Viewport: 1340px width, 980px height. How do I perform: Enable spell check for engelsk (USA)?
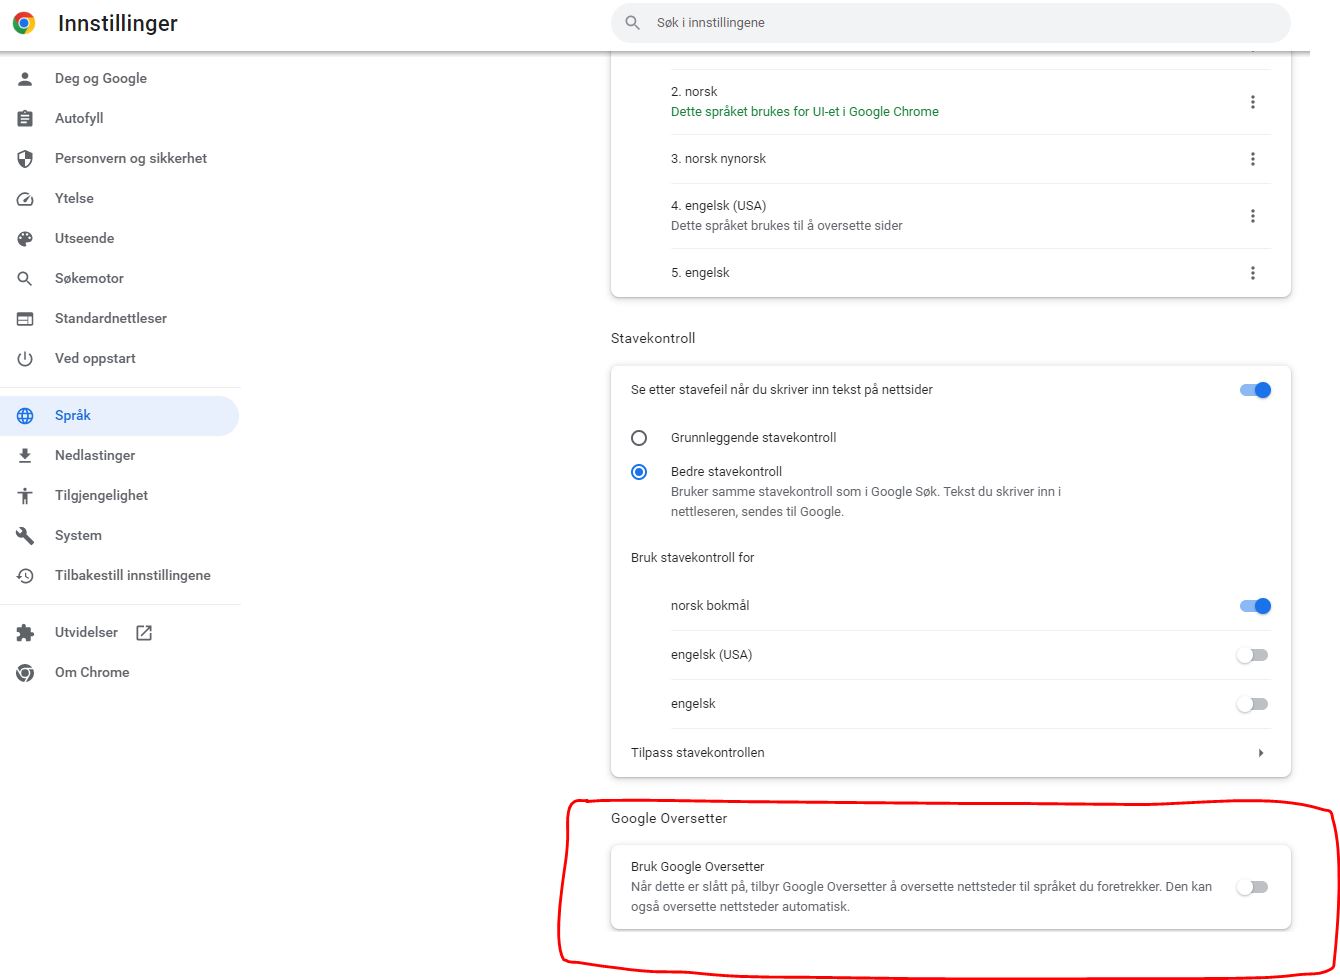(x=1252, y=655)
